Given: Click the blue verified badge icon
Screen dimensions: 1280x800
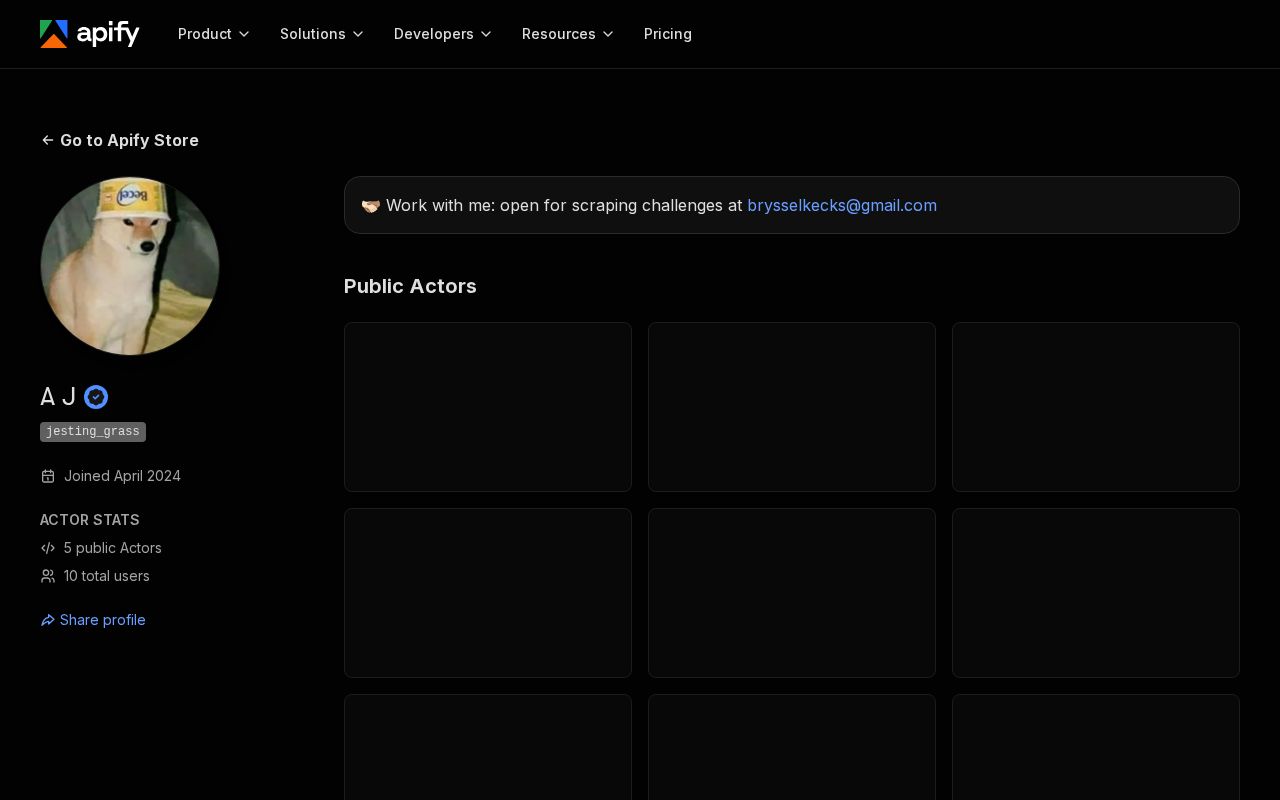Looking at the screenshot, I should tap(96, 397).
